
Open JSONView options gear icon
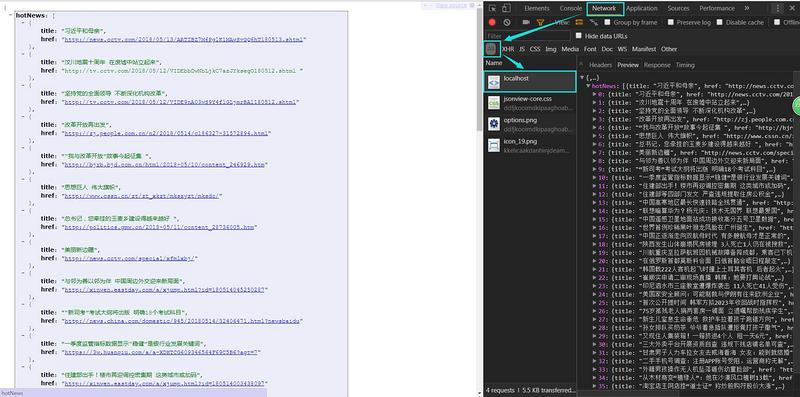[x=472, y=5]
